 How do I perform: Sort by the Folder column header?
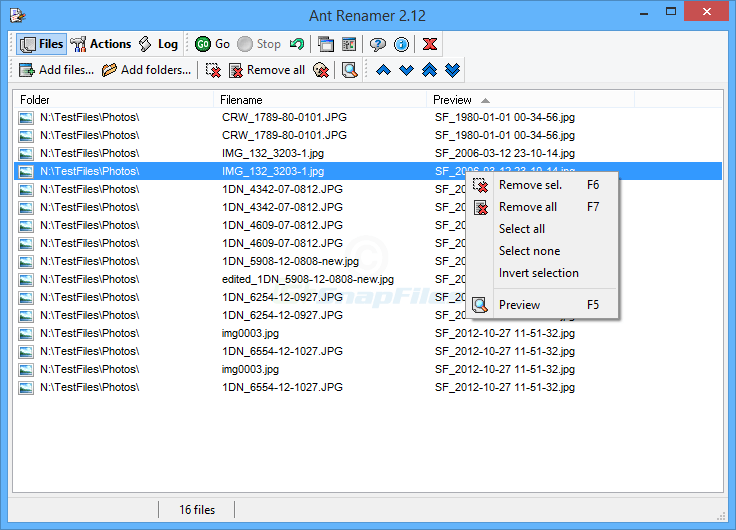[x=113, y=100]
